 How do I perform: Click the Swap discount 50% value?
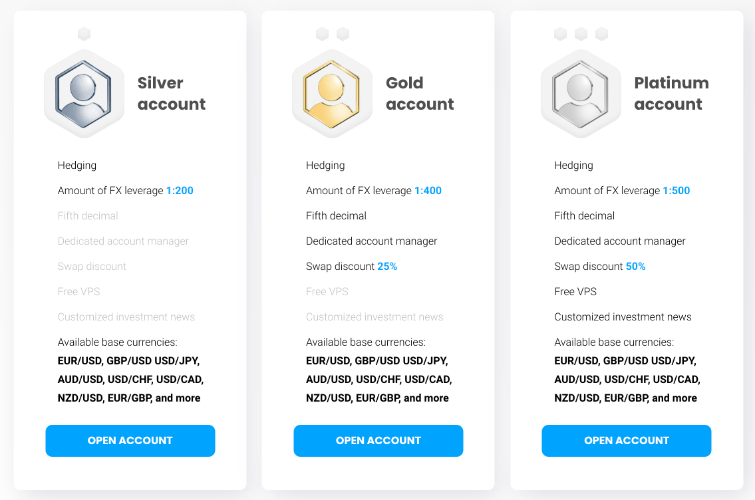pyautogui.click(x=636, y=266)
